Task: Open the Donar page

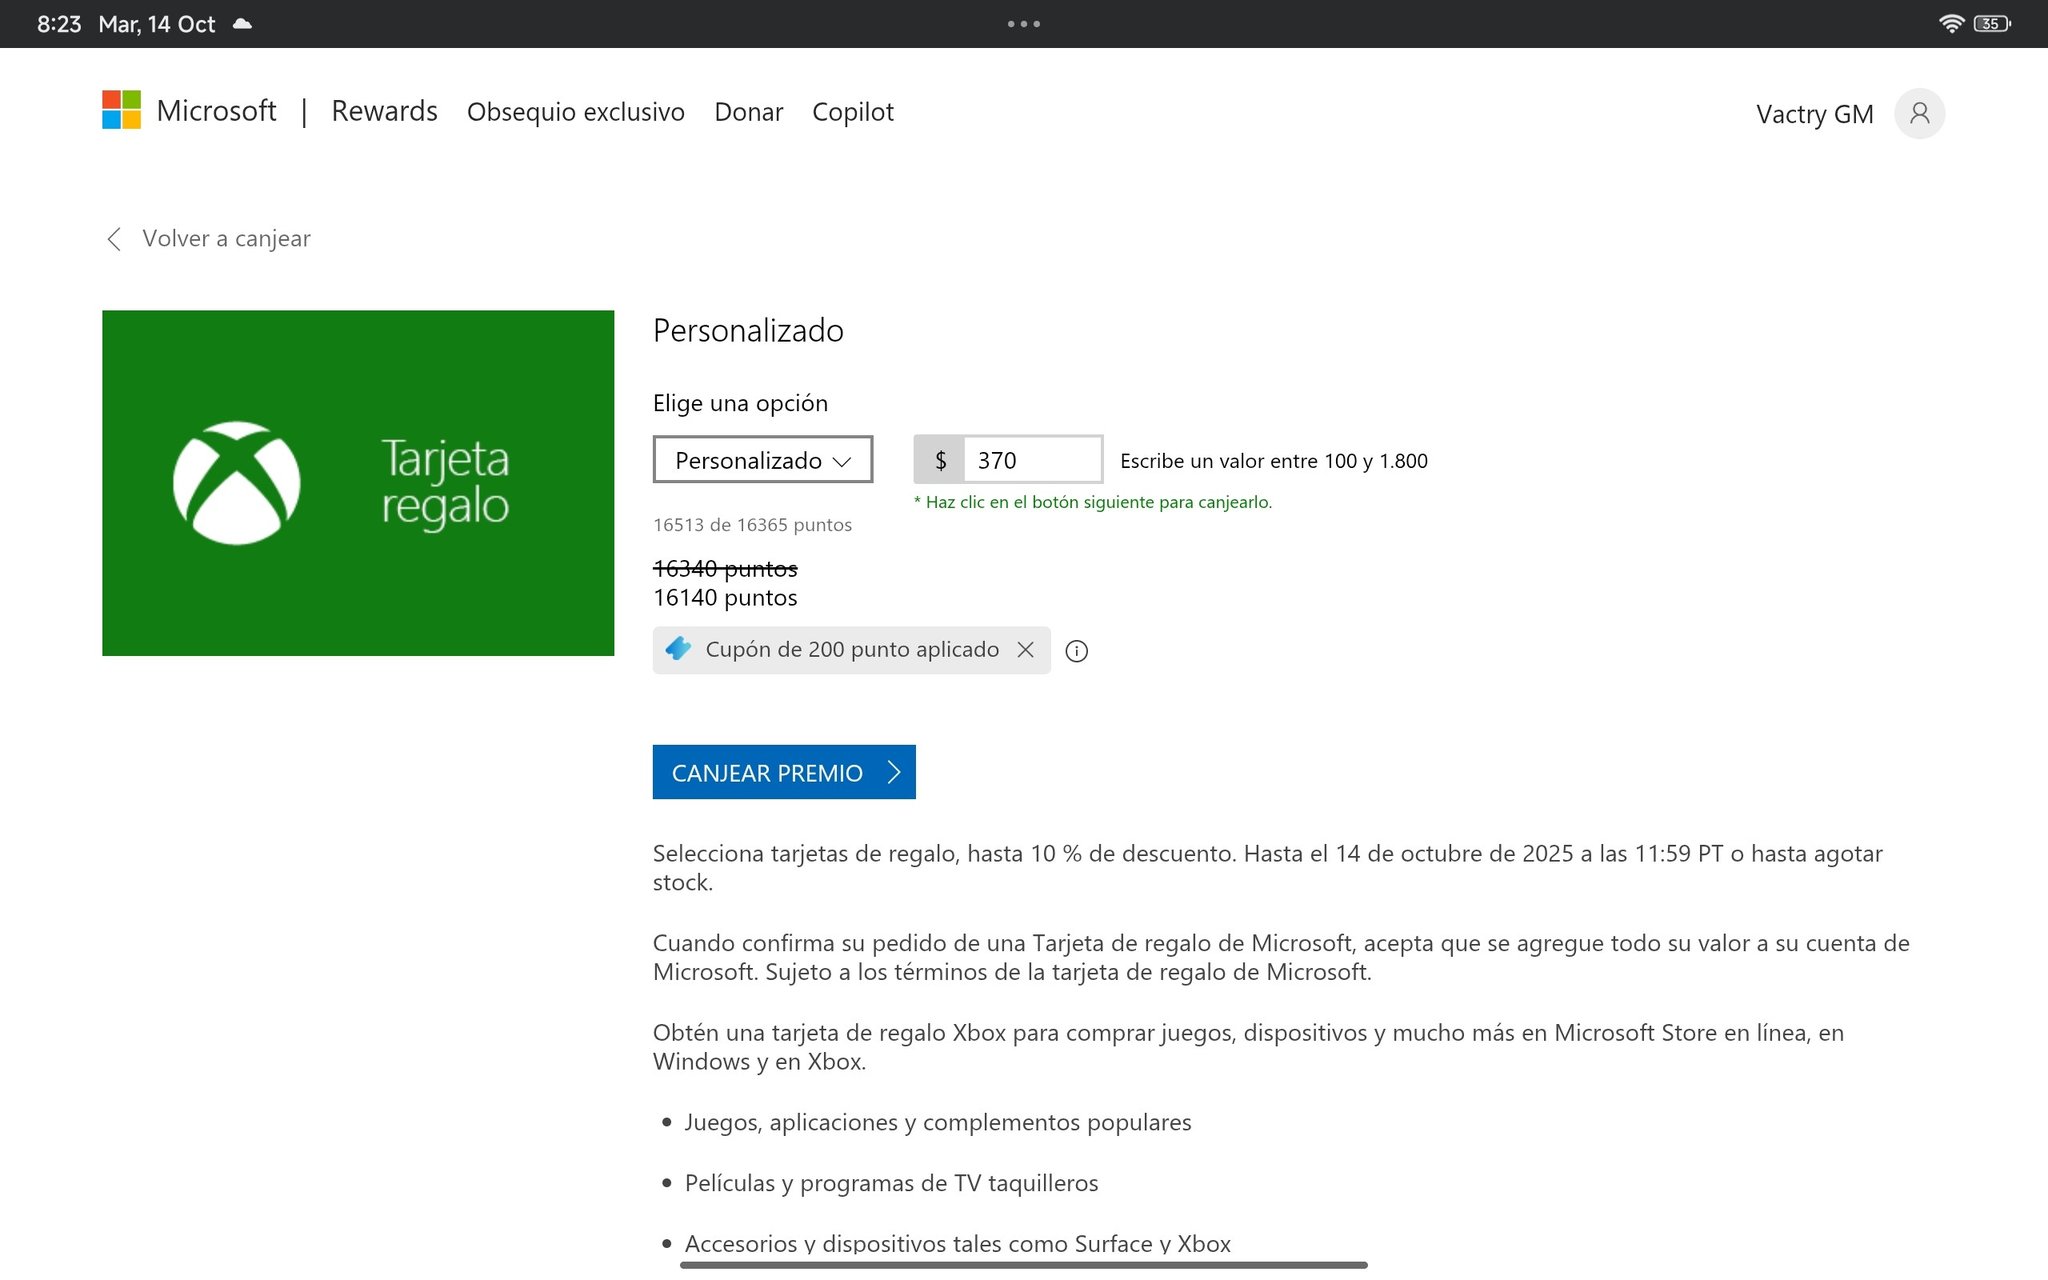Action: (x=749, y=112)
